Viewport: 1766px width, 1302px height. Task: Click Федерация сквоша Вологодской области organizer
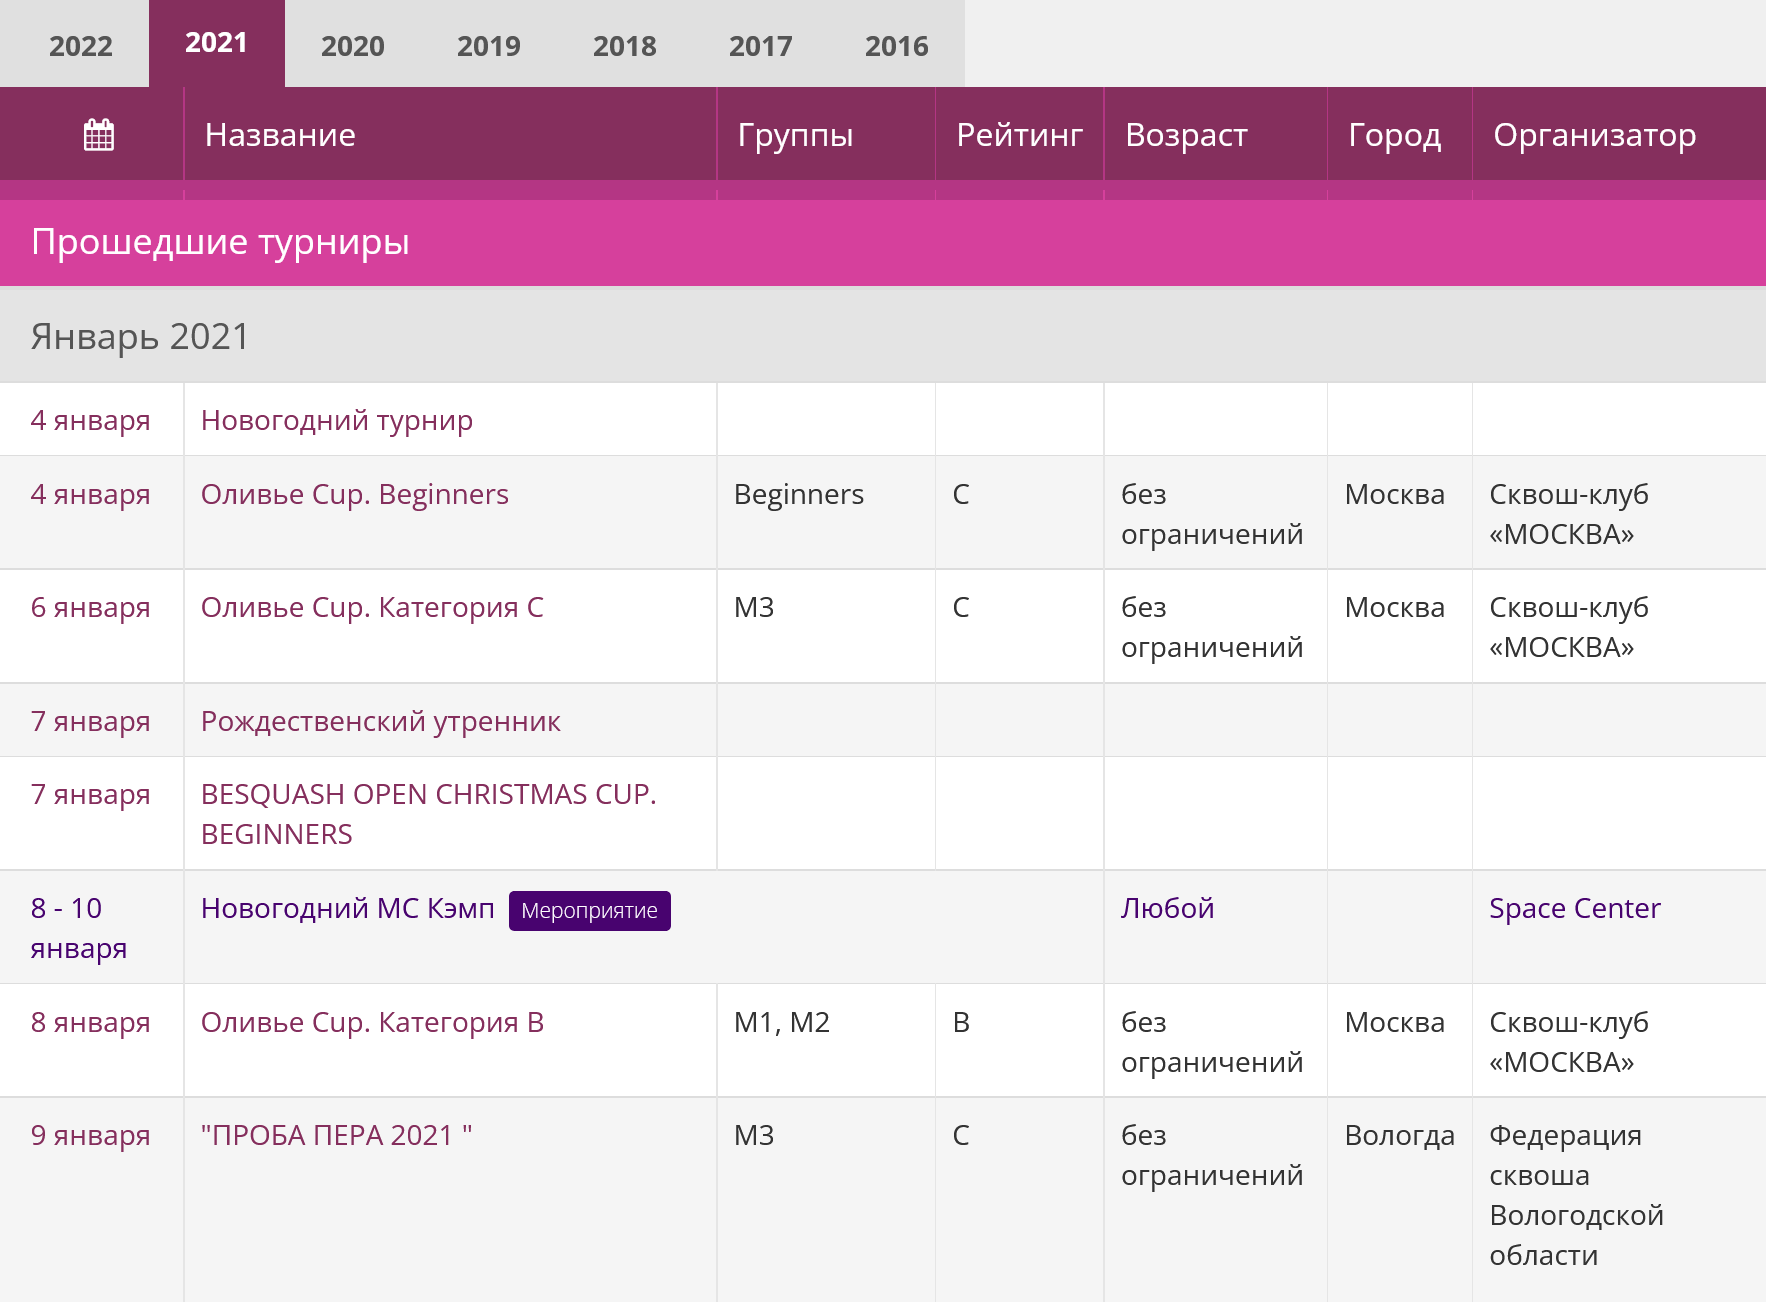pyautogui.click(x=1576, y=1195)
